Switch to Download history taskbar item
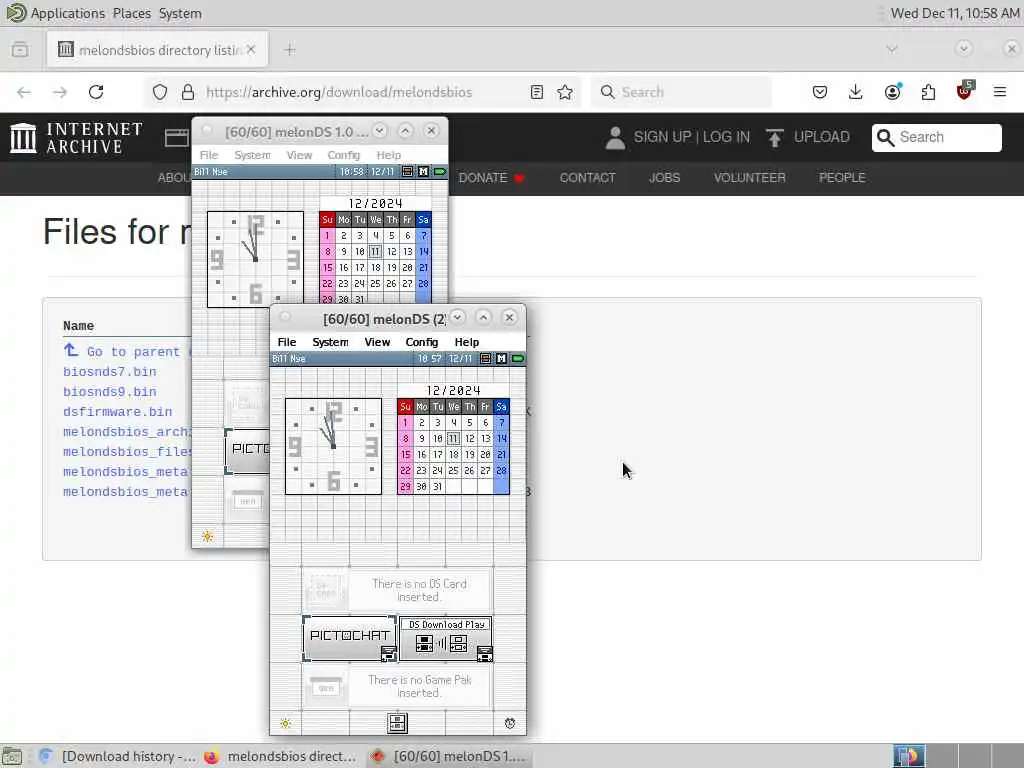The image size is (1024, 768). [118, 756]
